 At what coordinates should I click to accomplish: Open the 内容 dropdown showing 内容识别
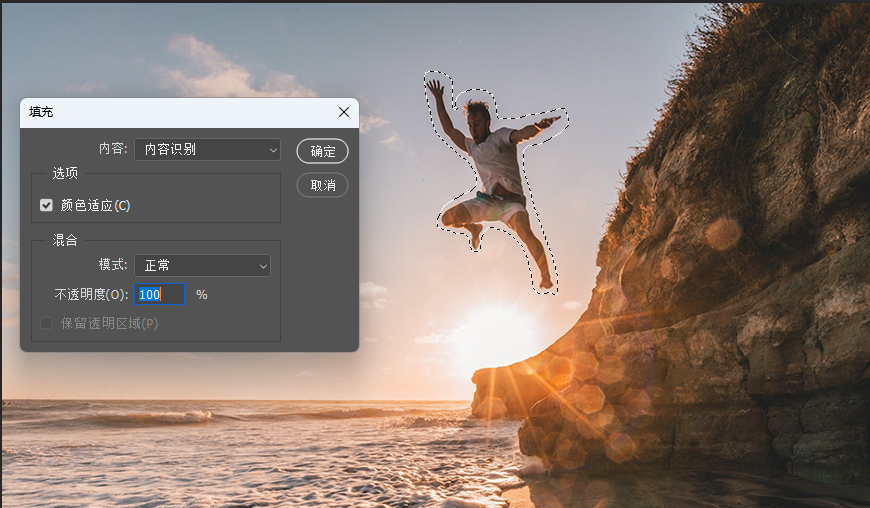207,149
